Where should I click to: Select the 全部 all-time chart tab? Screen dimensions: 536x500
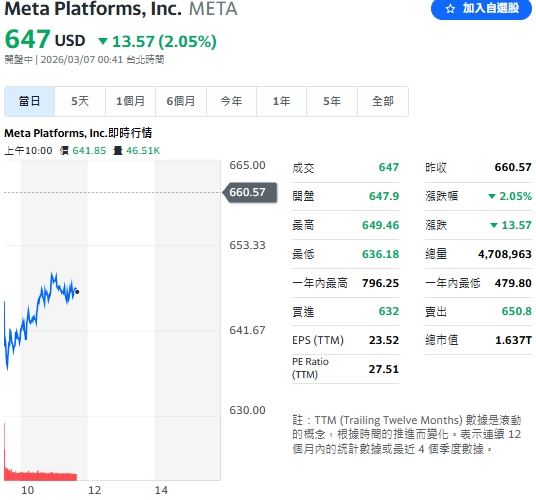pyautogui.click(x=383, y=101)
